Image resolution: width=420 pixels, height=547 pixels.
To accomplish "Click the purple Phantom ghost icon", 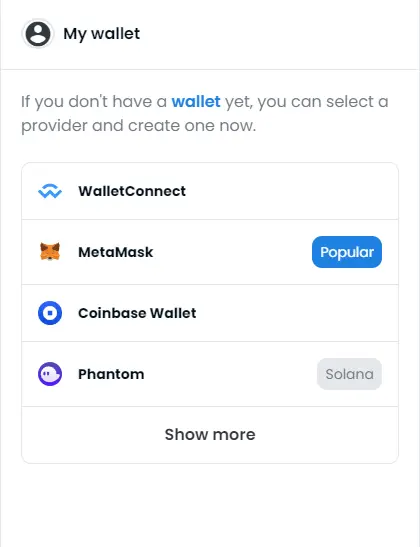I will [50, 374].
